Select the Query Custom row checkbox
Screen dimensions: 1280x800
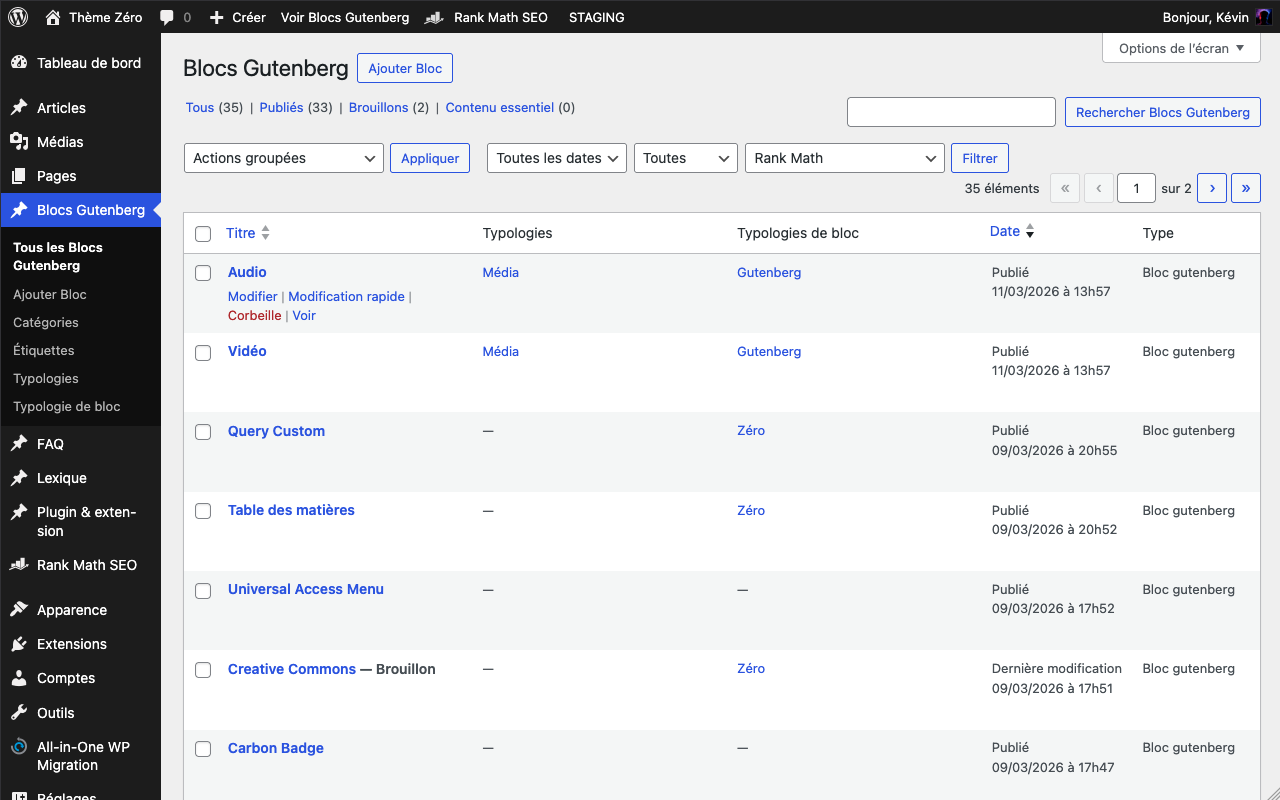click(203, 432)
